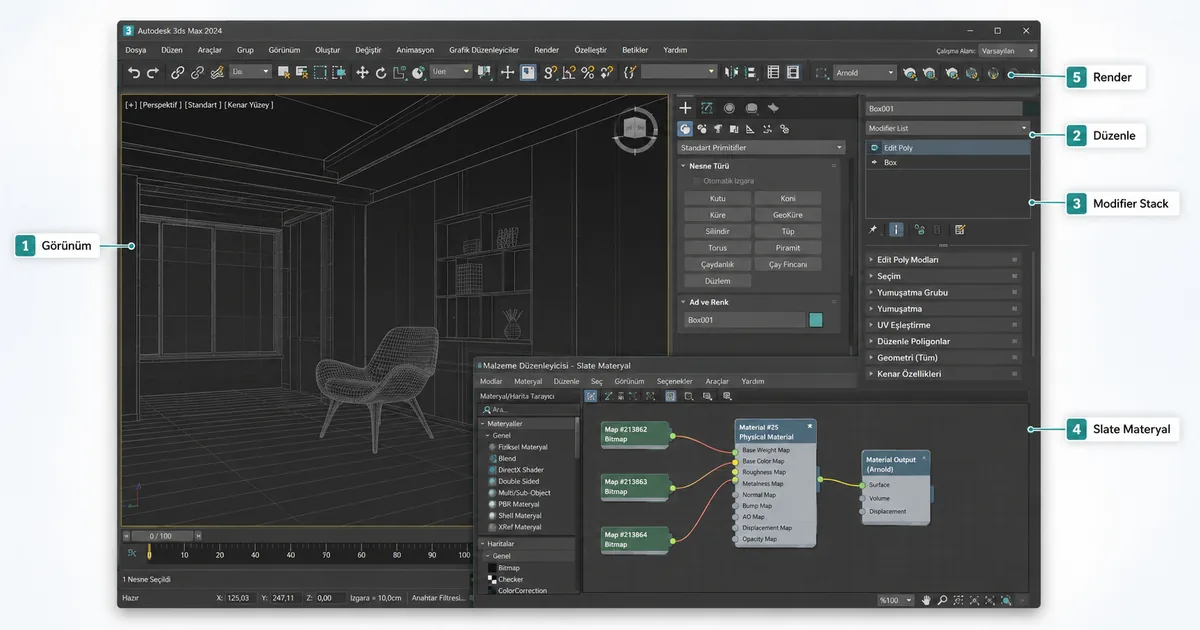Open the Render menu in main menu bar

coord(546,50)
